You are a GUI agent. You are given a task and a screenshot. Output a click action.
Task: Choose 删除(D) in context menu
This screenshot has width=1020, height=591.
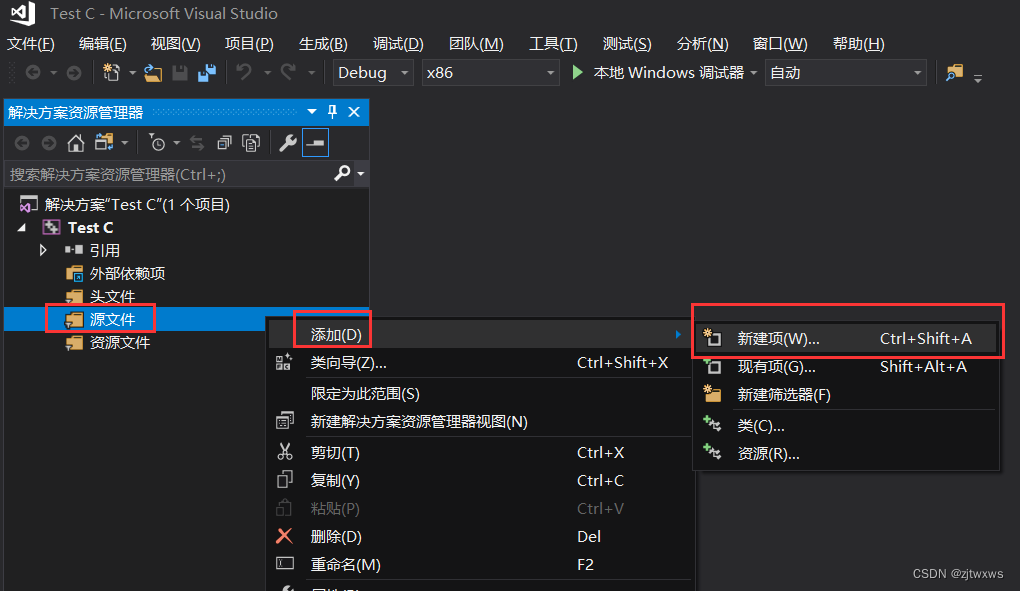click(480, 536)
